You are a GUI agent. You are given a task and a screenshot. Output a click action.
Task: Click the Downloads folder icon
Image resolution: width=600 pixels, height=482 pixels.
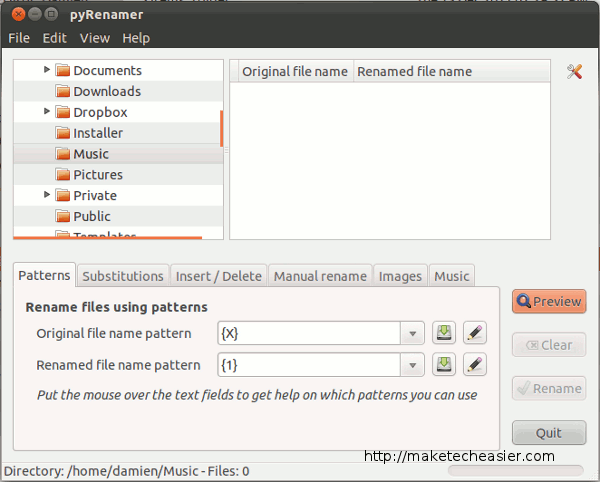click(x=63, y=91)
